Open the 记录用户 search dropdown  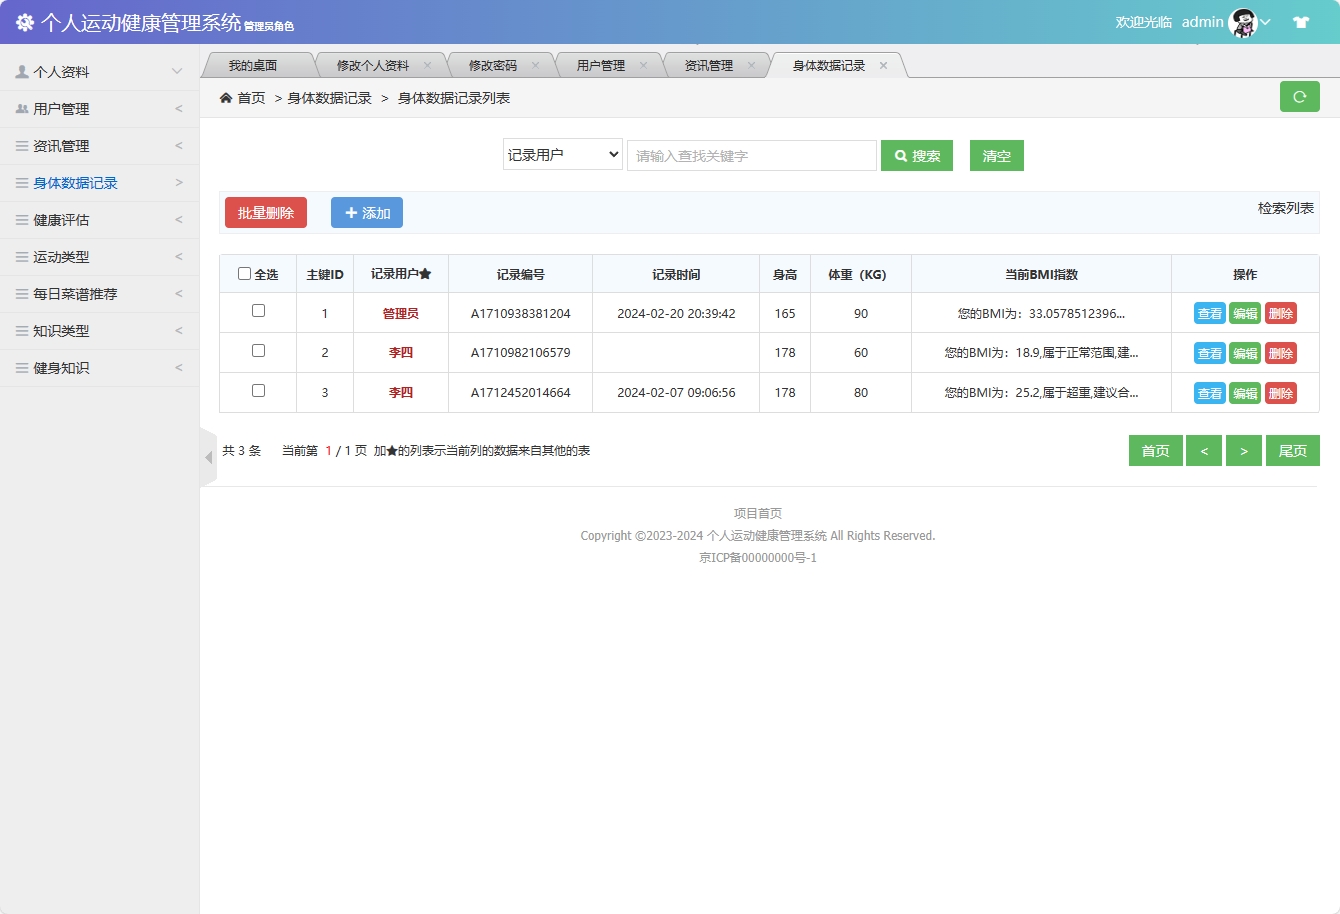click(562, 155)
